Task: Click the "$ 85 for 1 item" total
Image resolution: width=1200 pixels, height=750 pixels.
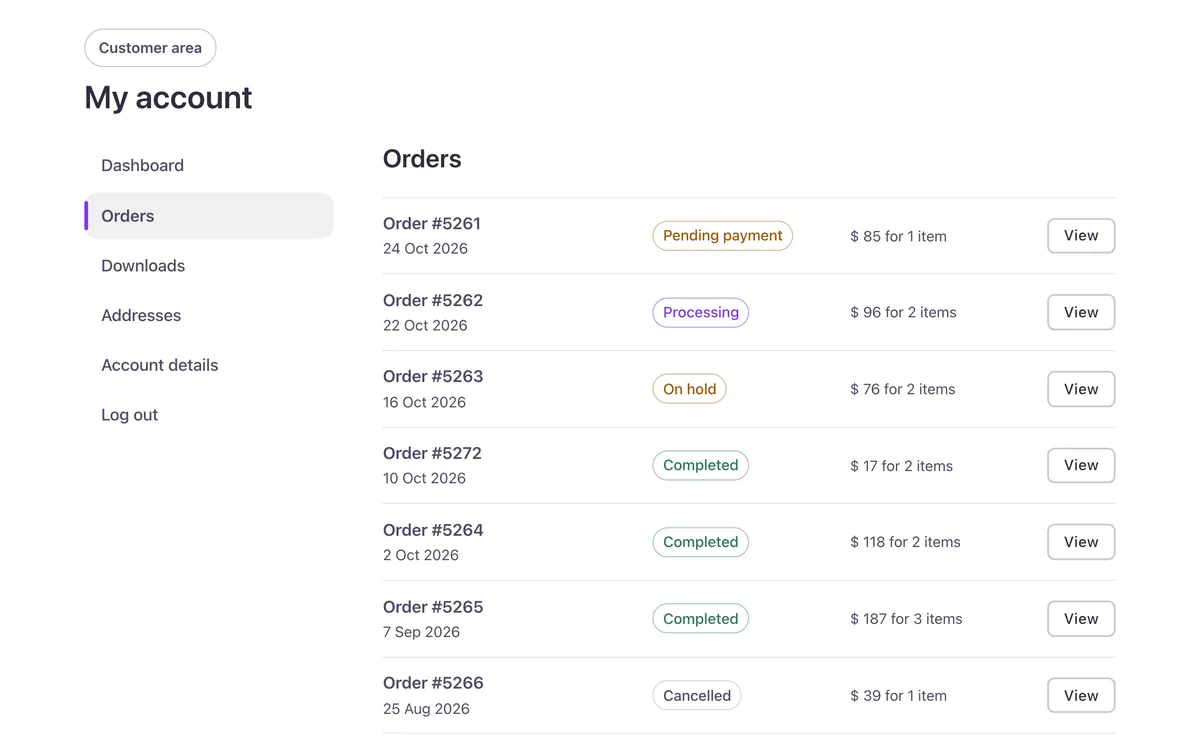Action: 899,237
